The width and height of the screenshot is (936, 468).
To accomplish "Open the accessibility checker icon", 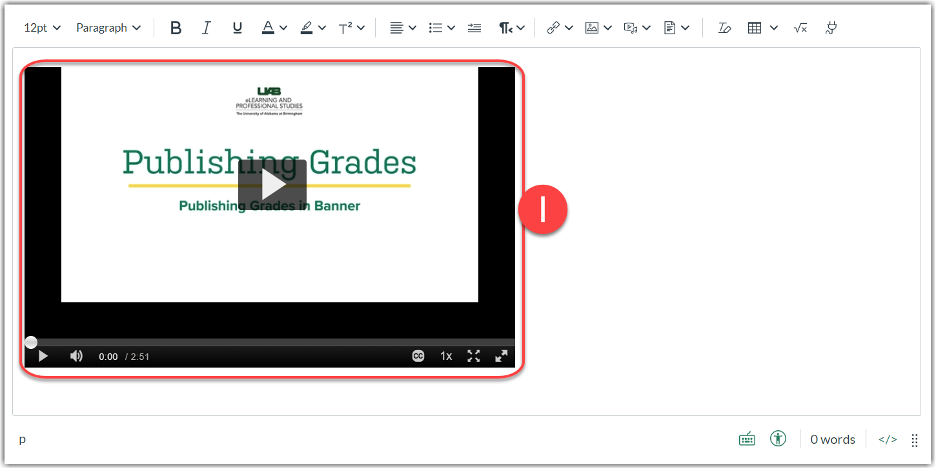I will [778, 439].
